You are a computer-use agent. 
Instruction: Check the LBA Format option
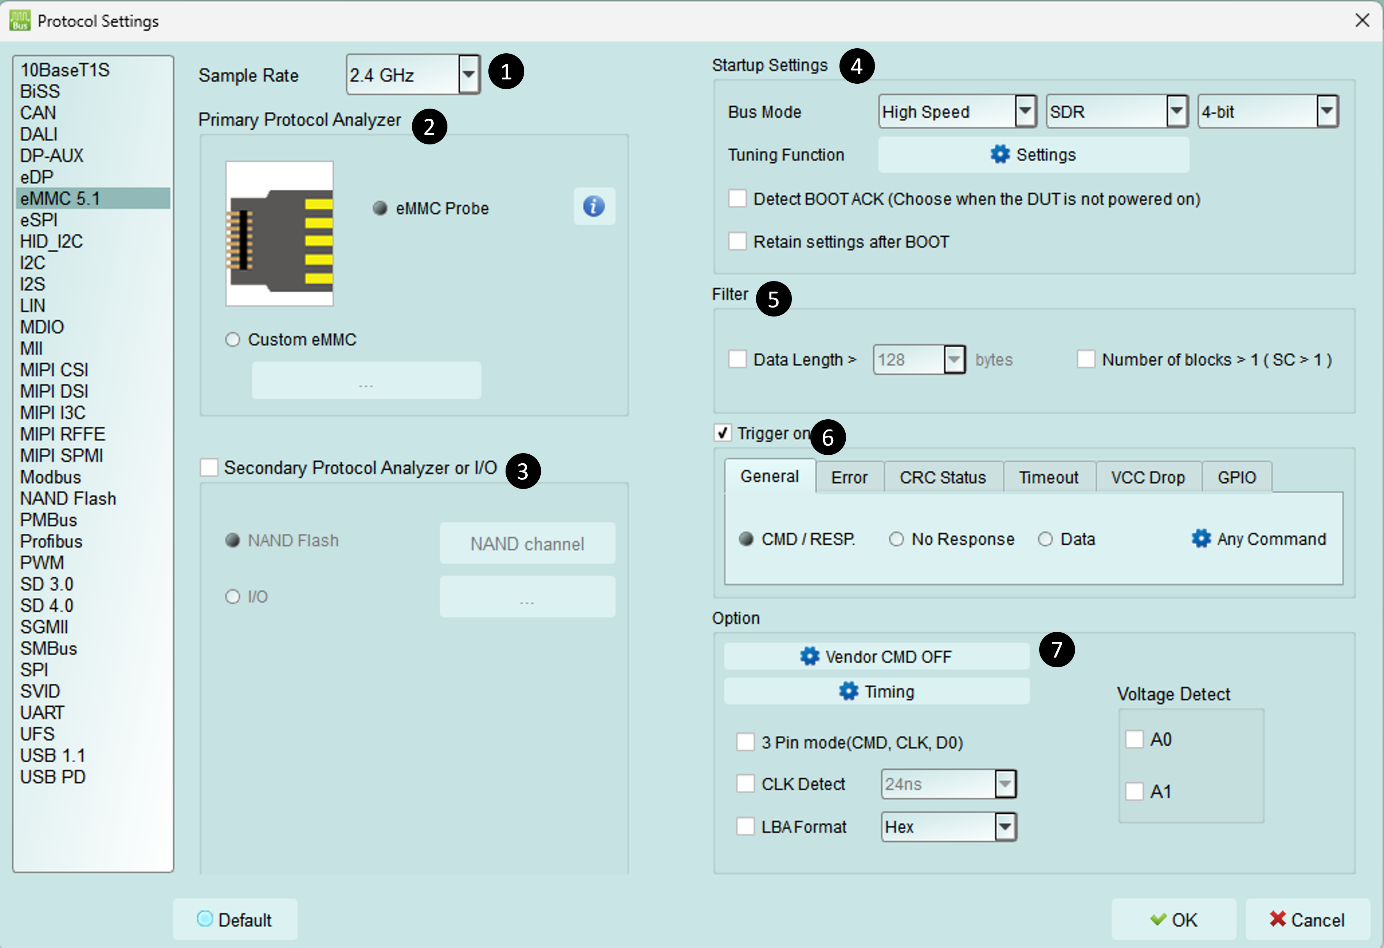click(x=745, y=826)
